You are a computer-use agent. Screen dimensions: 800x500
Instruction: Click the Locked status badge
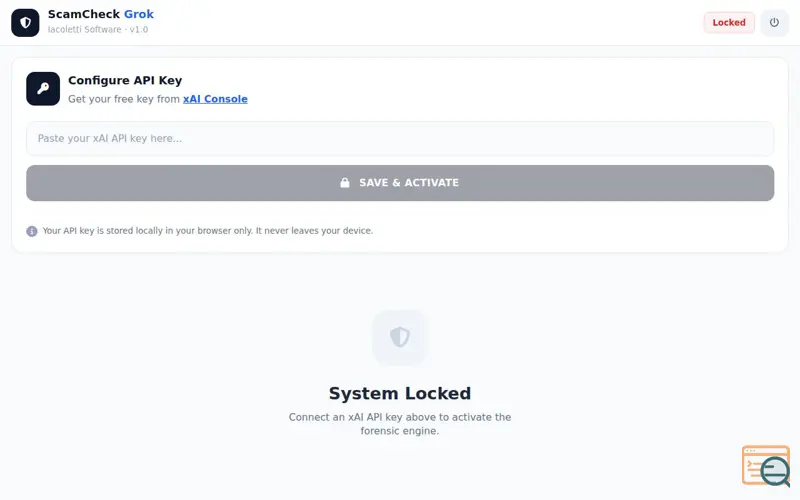729,22
